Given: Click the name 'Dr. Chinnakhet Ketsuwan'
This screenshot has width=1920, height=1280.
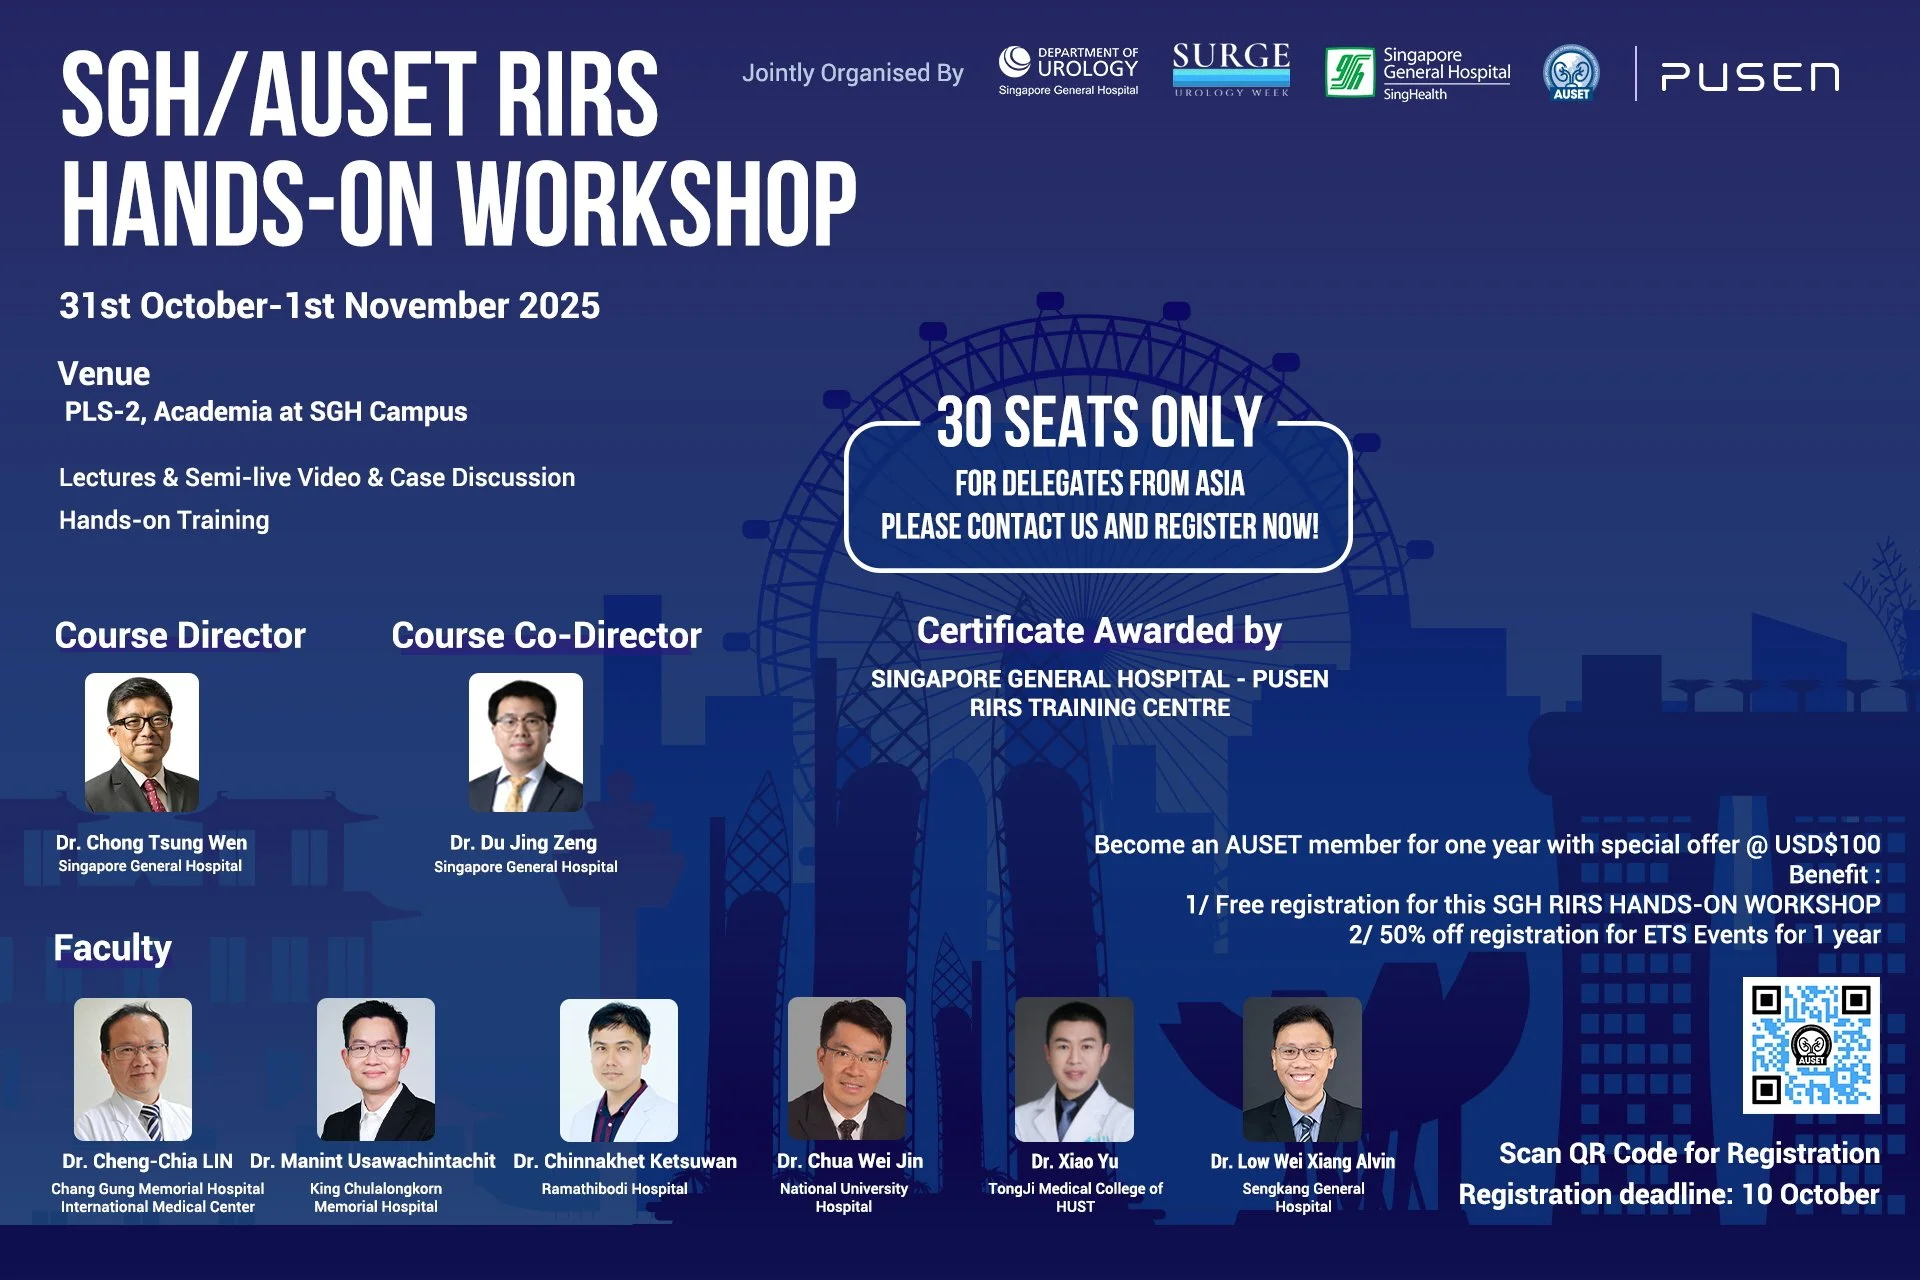Looking at the screenshot, I should pos(625,1162).
